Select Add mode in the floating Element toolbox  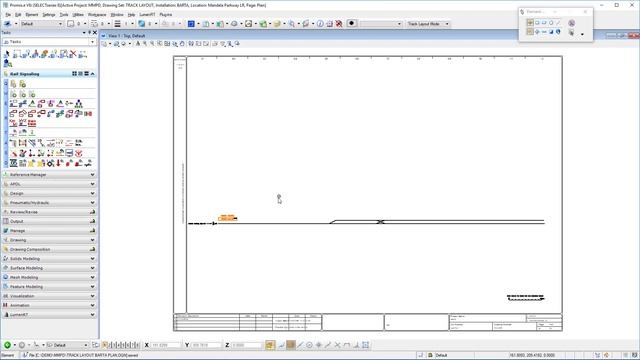coord(537,32)
